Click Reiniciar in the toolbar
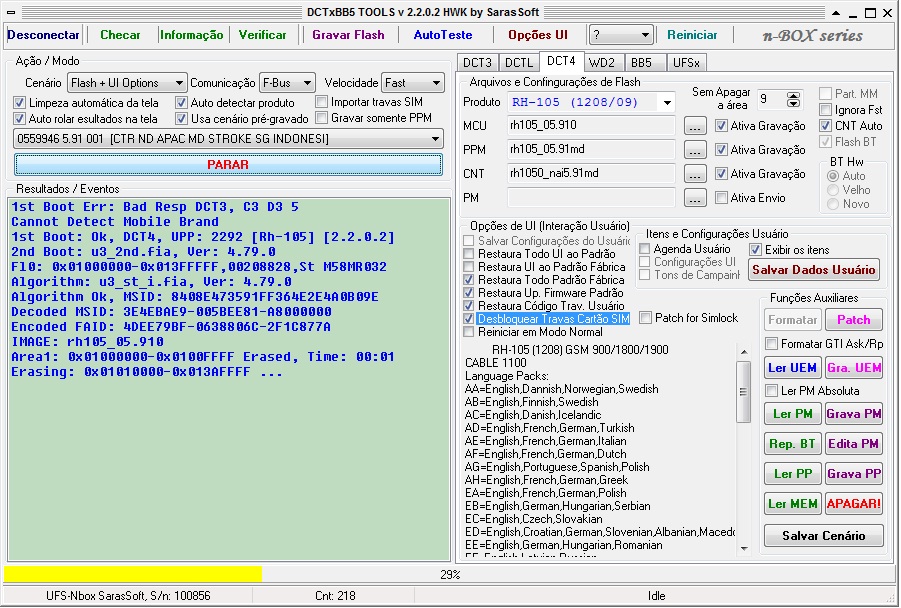This screenshot has height=608, width=901. coord(692,35)
